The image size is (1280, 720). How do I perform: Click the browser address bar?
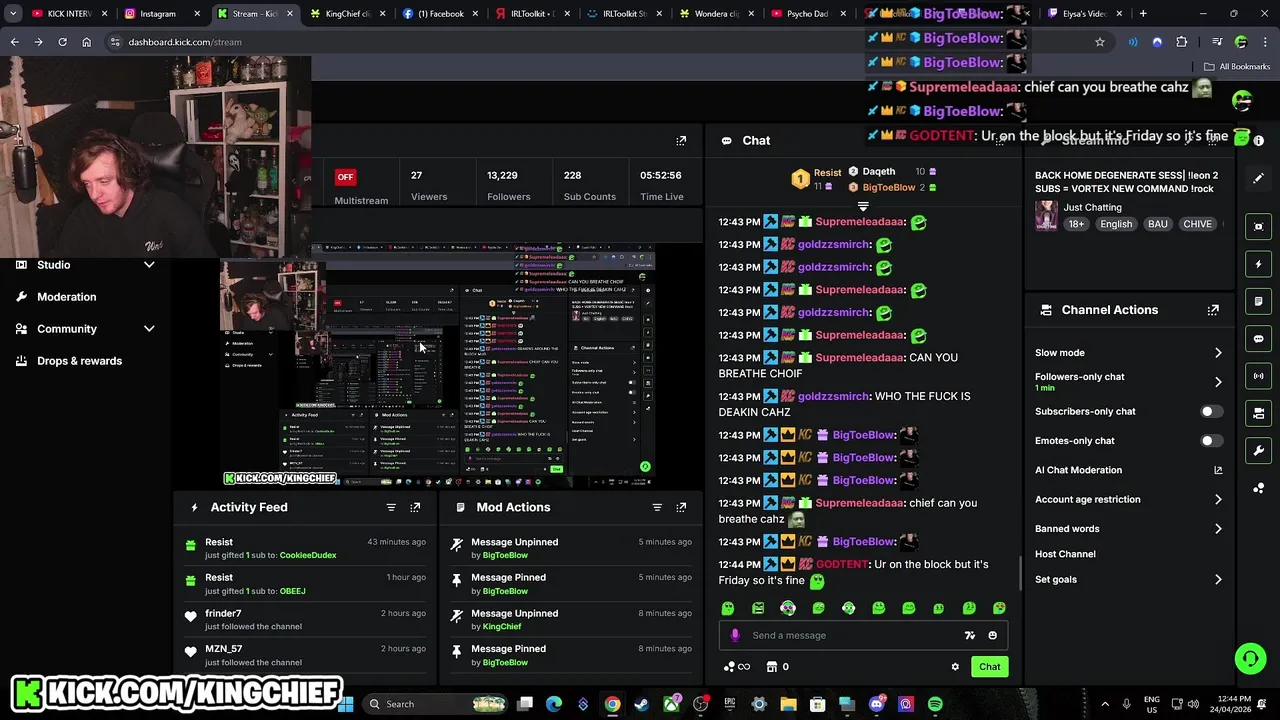click(x=600, y=42)
